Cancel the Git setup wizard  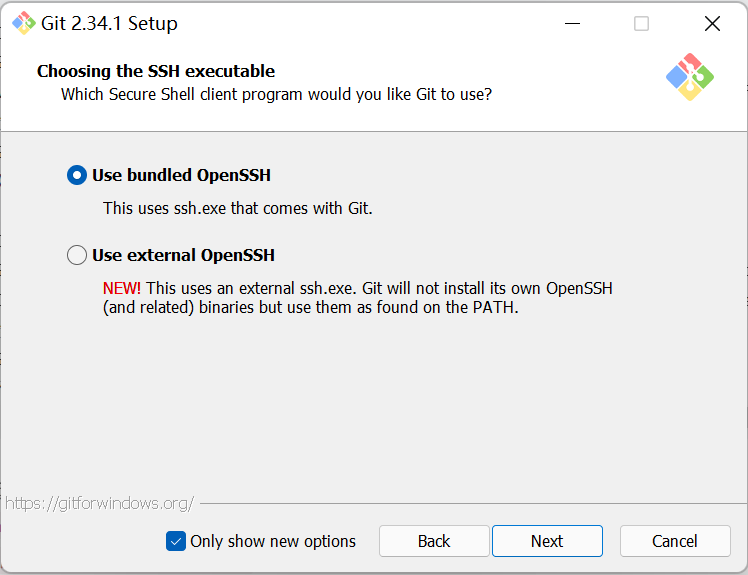click(675, 541)
